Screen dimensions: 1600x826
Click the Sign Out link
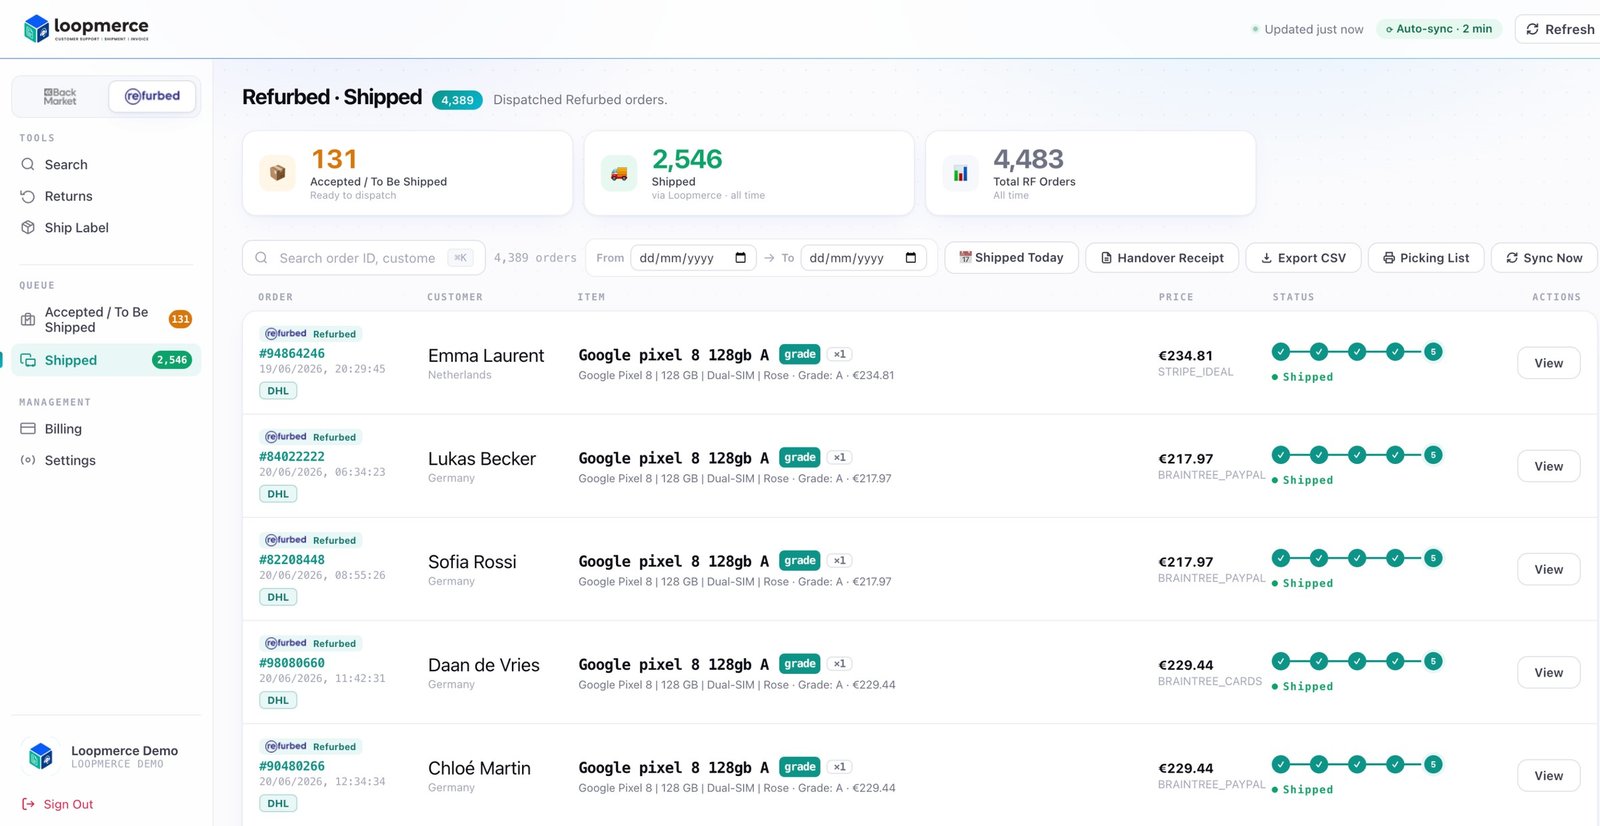(58, 804)
